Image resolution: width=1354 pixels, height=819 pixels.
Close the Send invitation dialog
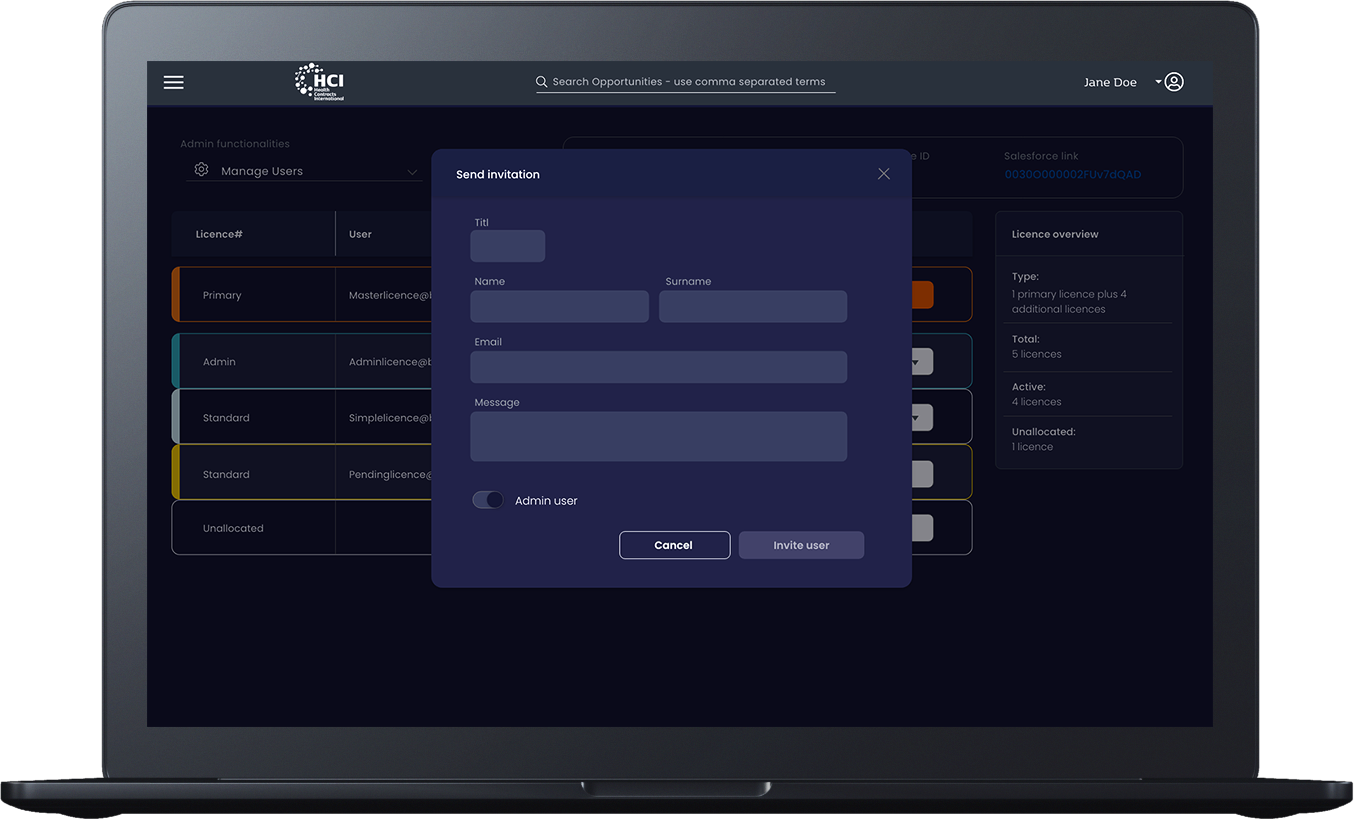click(883, 174)
